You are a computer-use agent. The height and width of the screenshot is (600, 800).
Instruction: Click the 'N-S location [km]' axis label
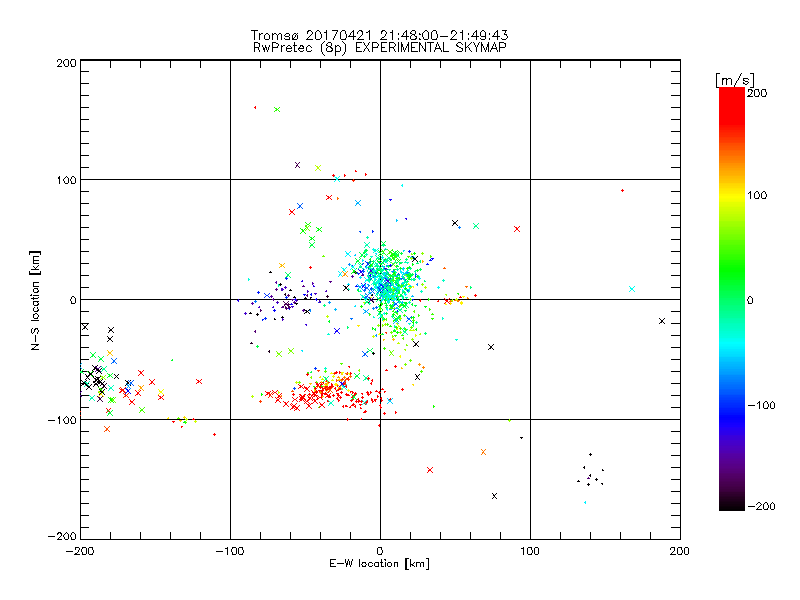[x=35, y=300]
